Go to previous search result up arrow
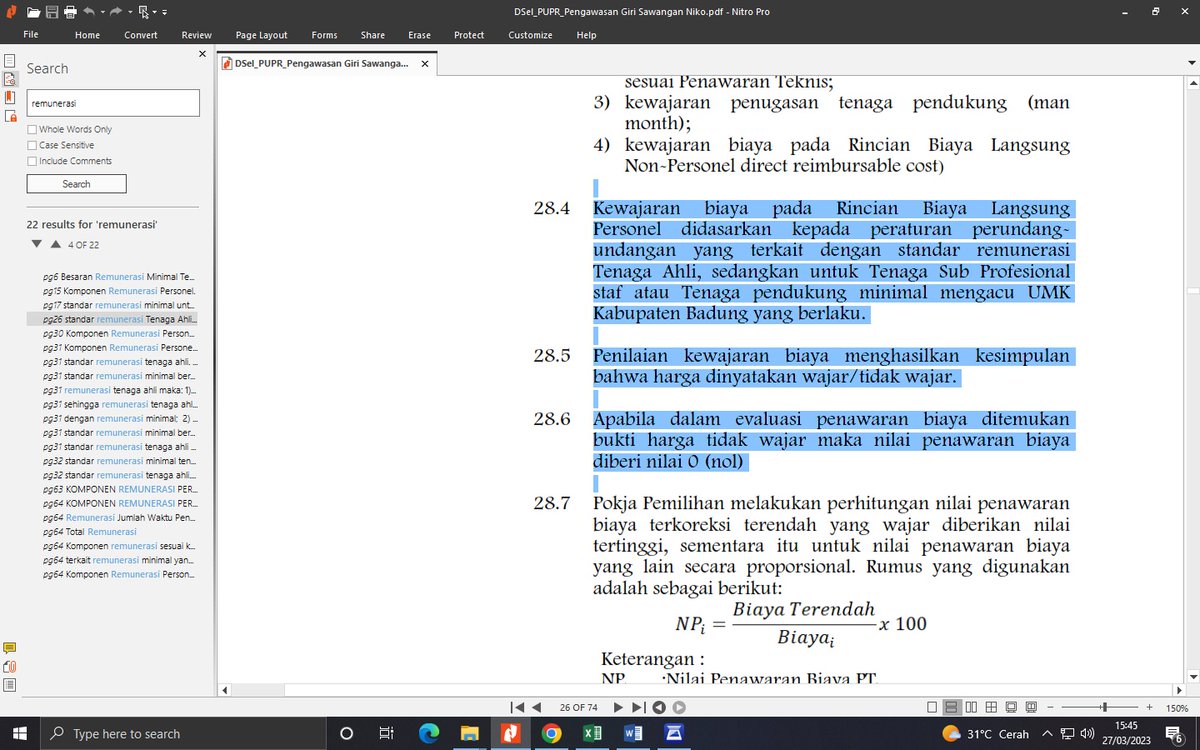Viewport: 1200px width, 750px height. [56, 244]
